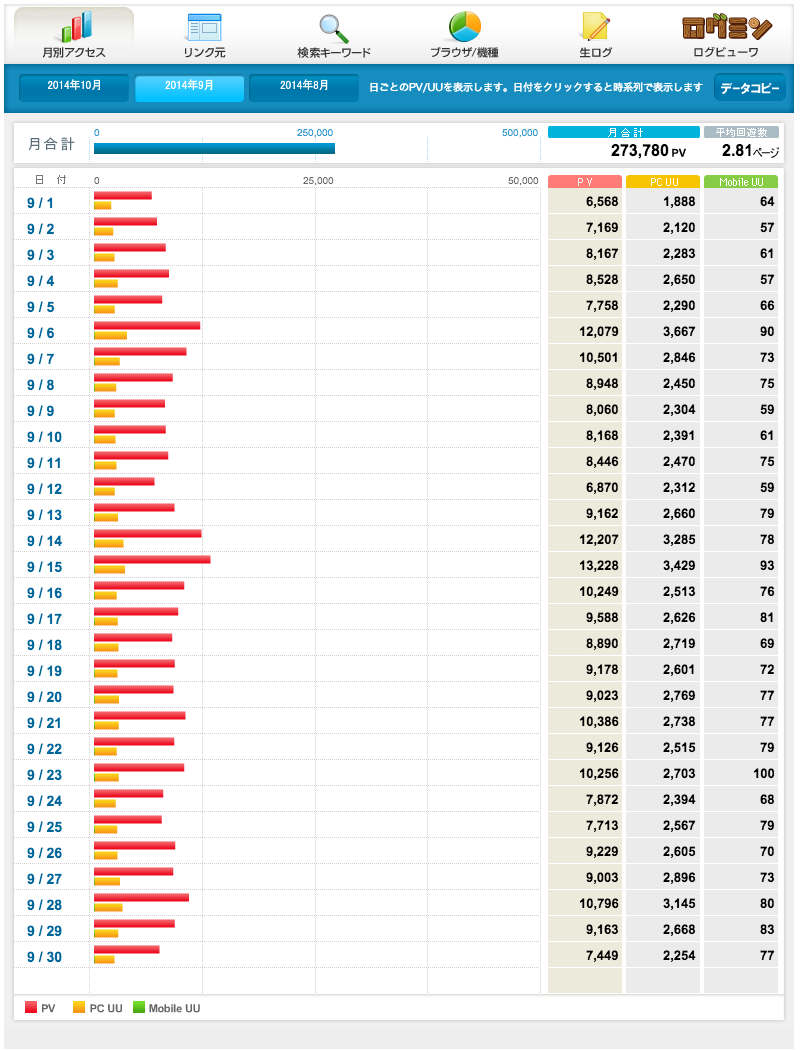Screen dimensions: 801x1050
Task: Open the 9 / 6 date link
Action: (x=40, y=333)
